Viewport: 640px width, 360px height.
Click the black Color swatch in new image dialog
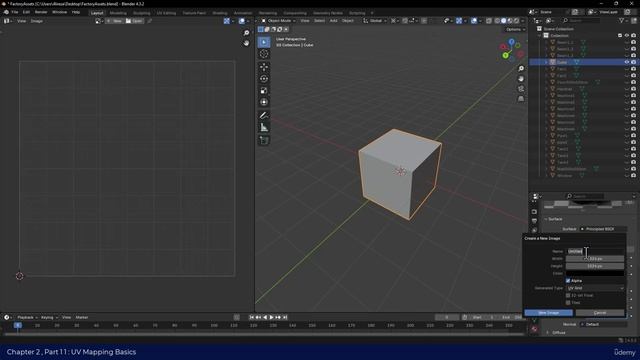(595, 273)
